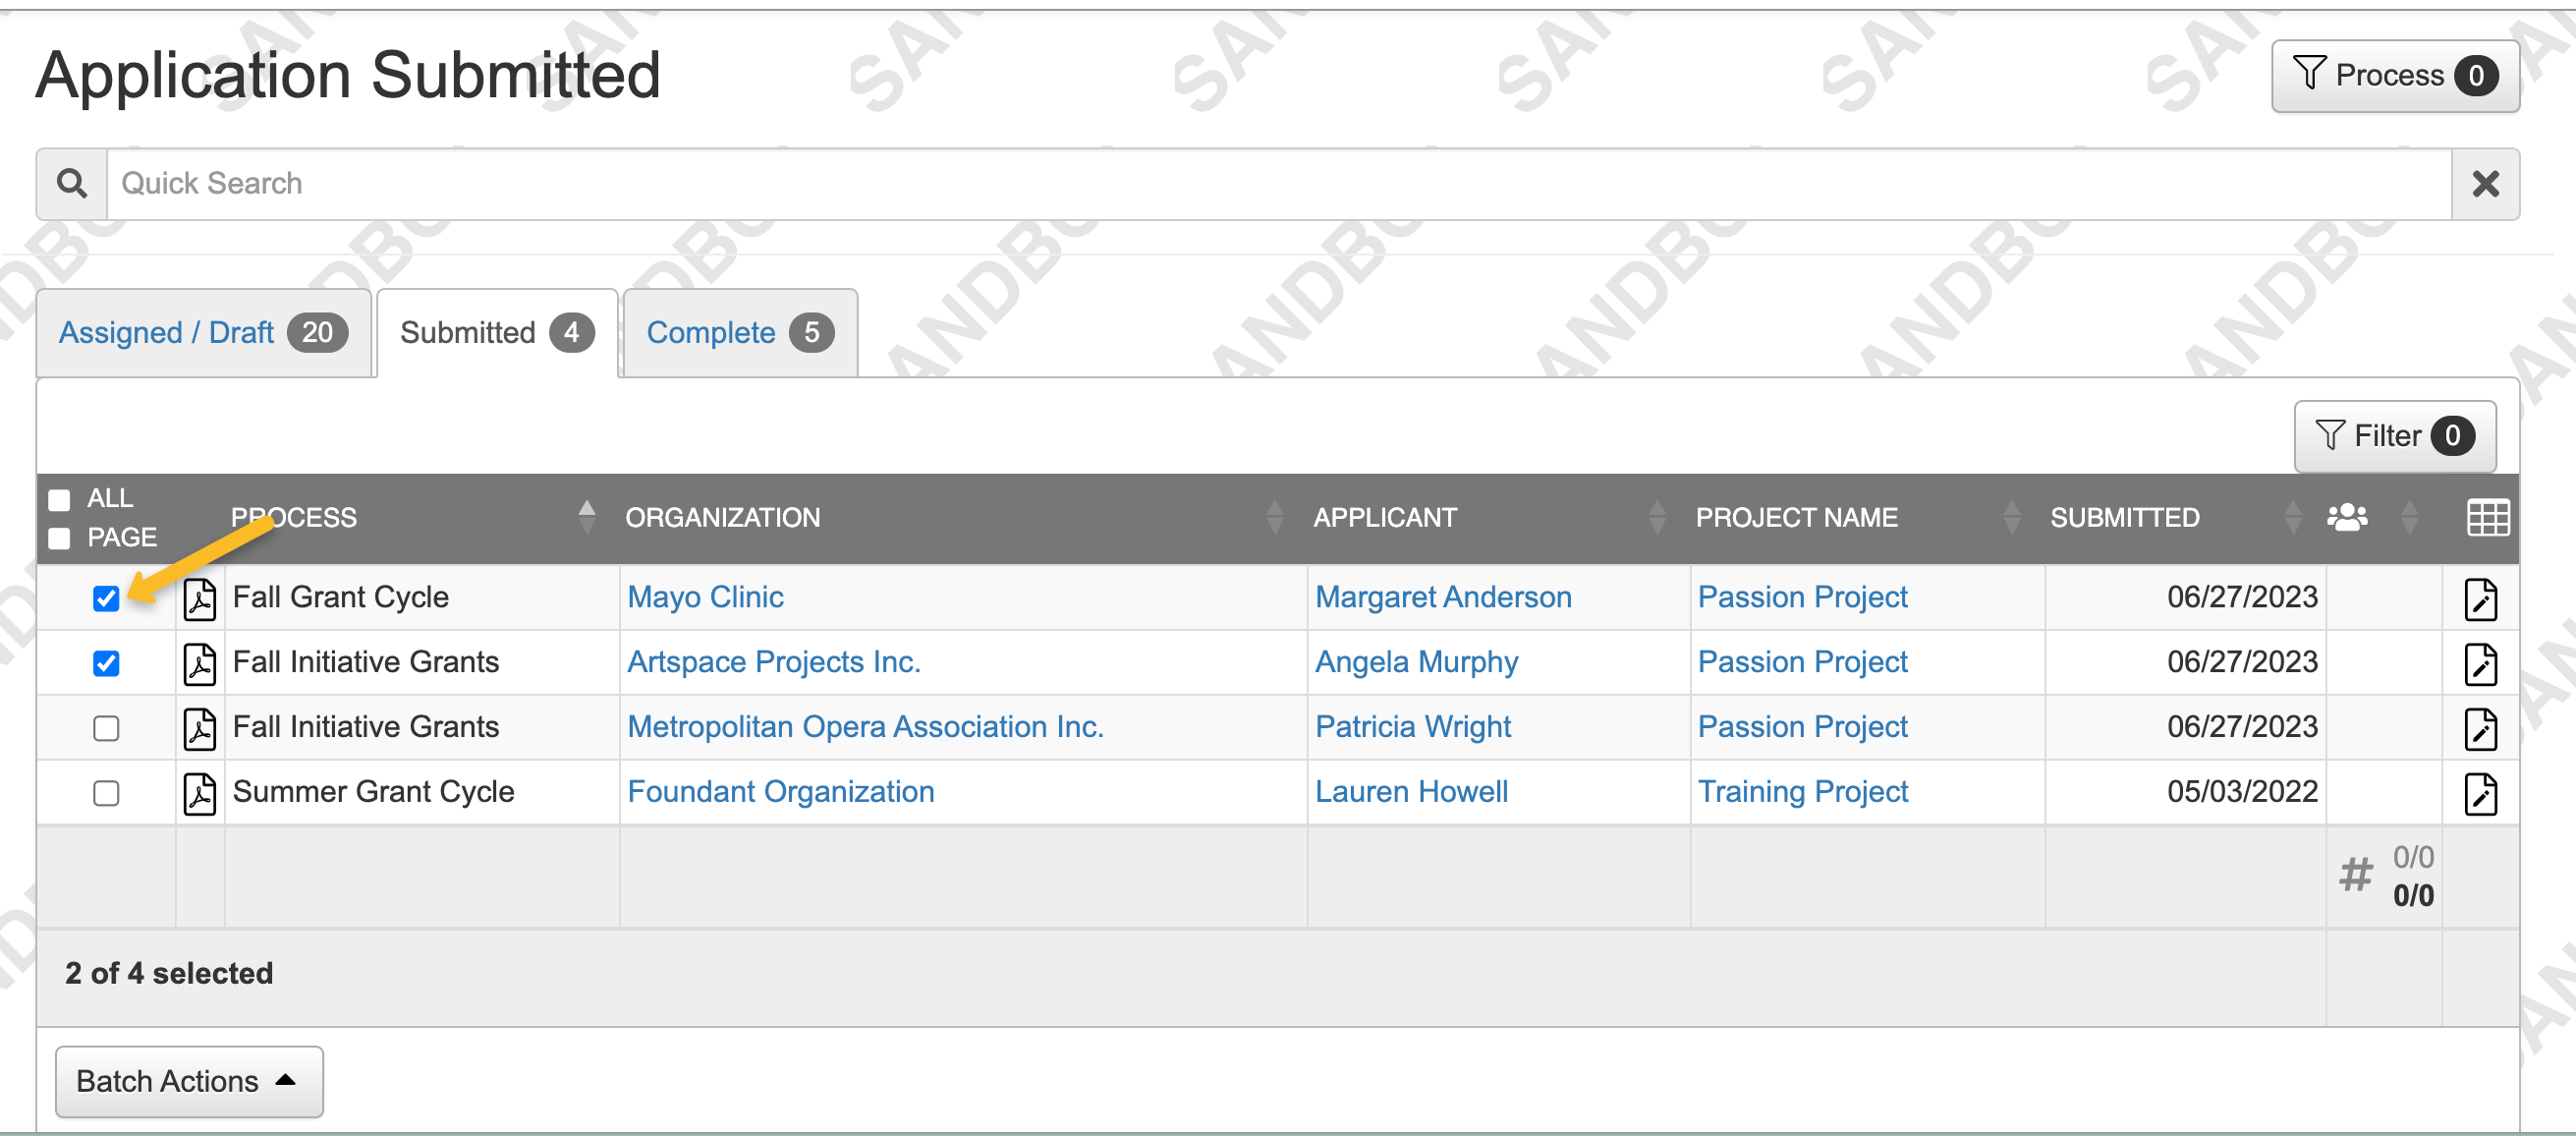This screenshot has height=1136, width=2576.
Task: Click the Process filter button
Action: [2393, 75]
